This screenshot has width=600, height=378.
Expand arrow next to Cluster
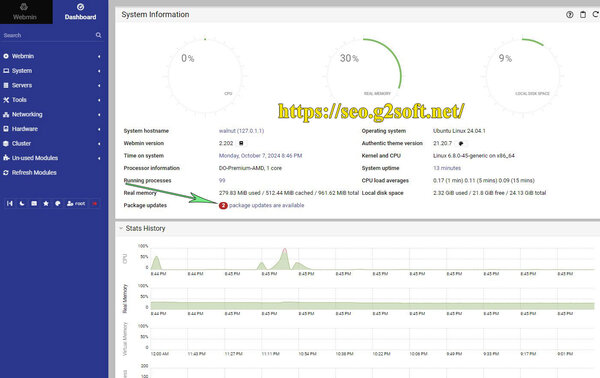click(99, 144)
